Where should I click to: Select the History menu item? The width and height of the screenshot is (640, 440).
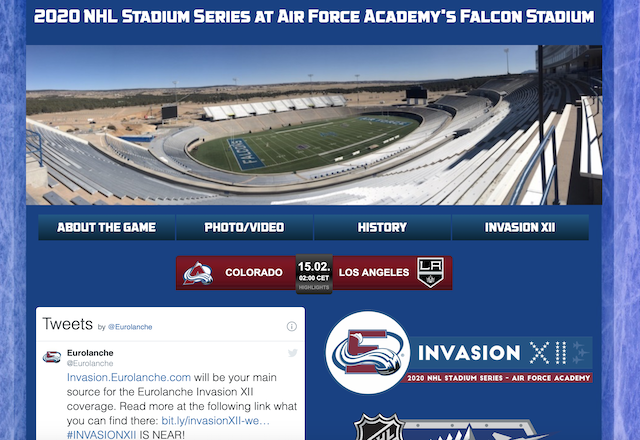pyautogui.click(x=382, y=227)
